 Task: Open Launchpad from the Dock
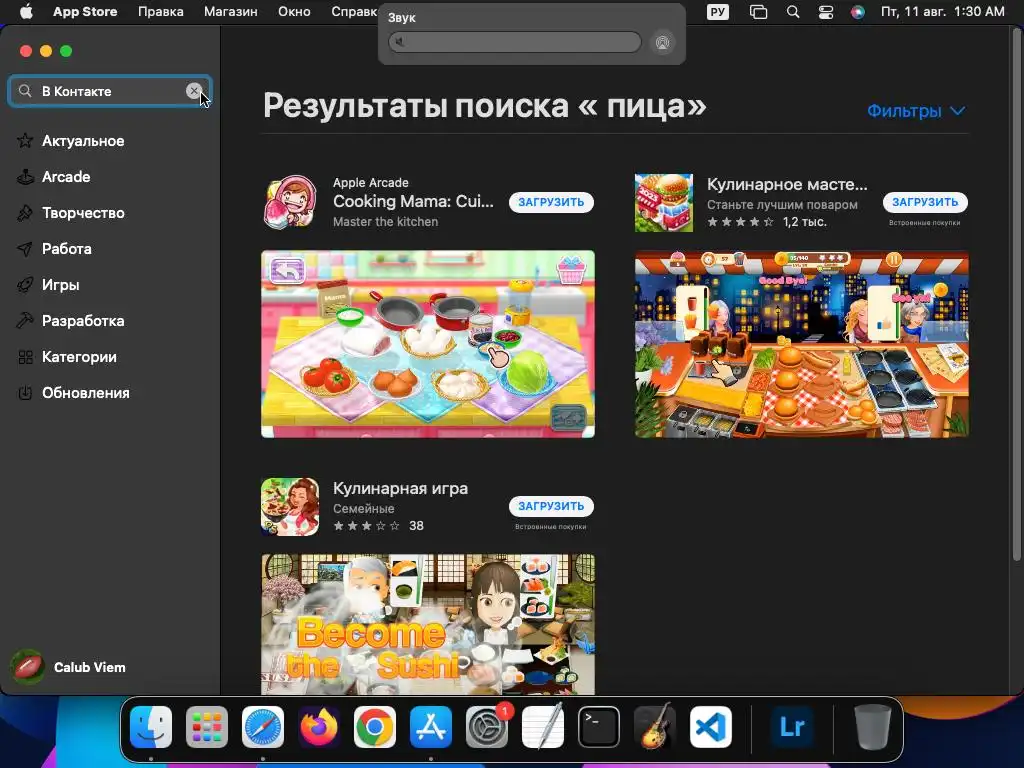pos(207,727)
